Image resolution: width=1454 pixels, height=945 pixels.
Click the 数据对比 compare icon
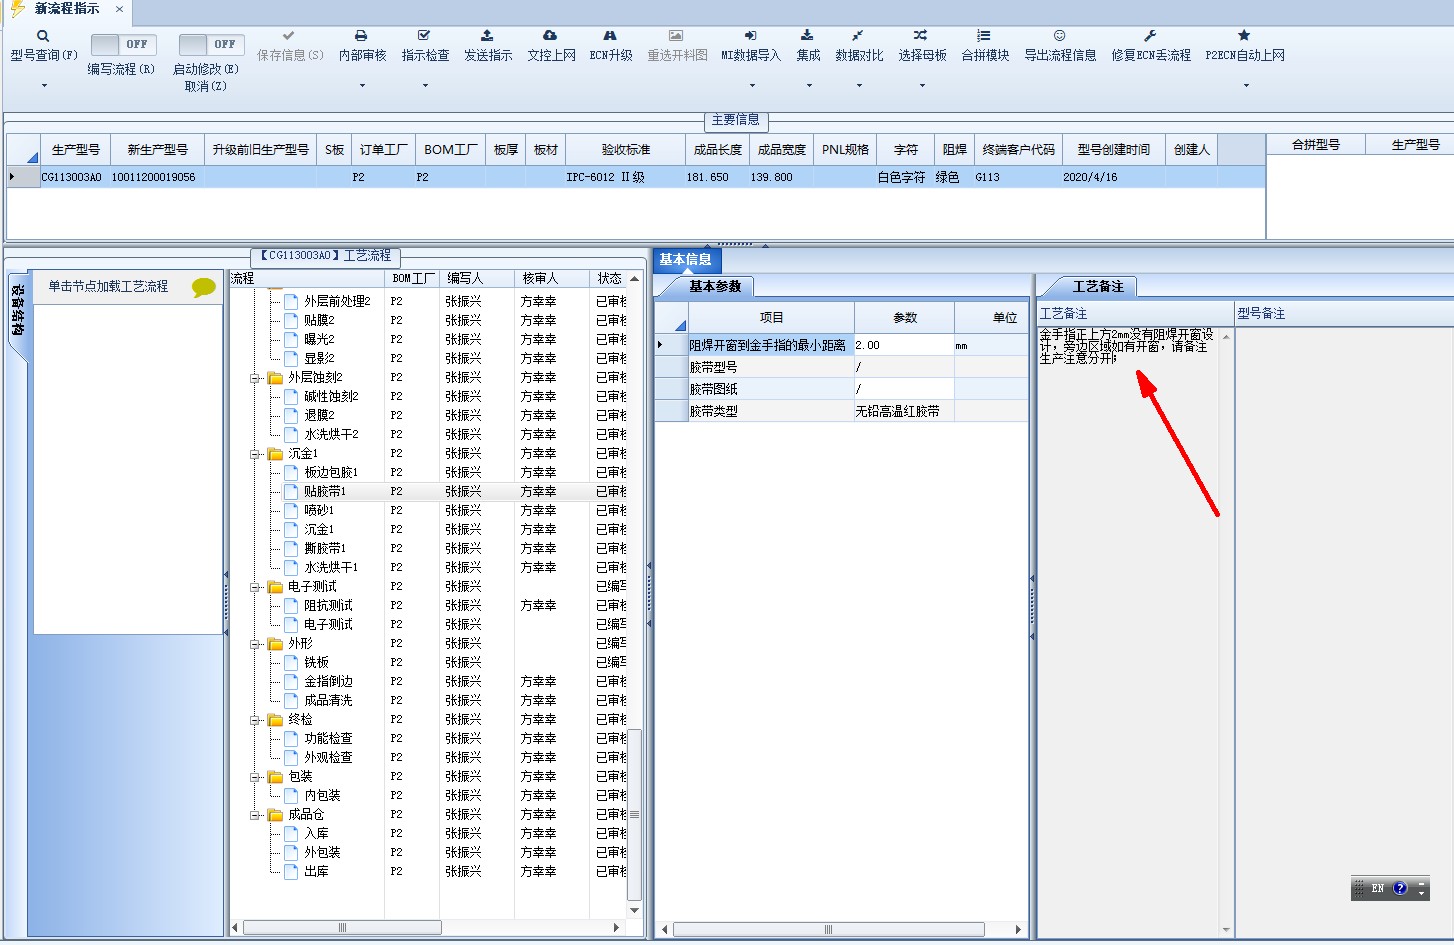858,35
